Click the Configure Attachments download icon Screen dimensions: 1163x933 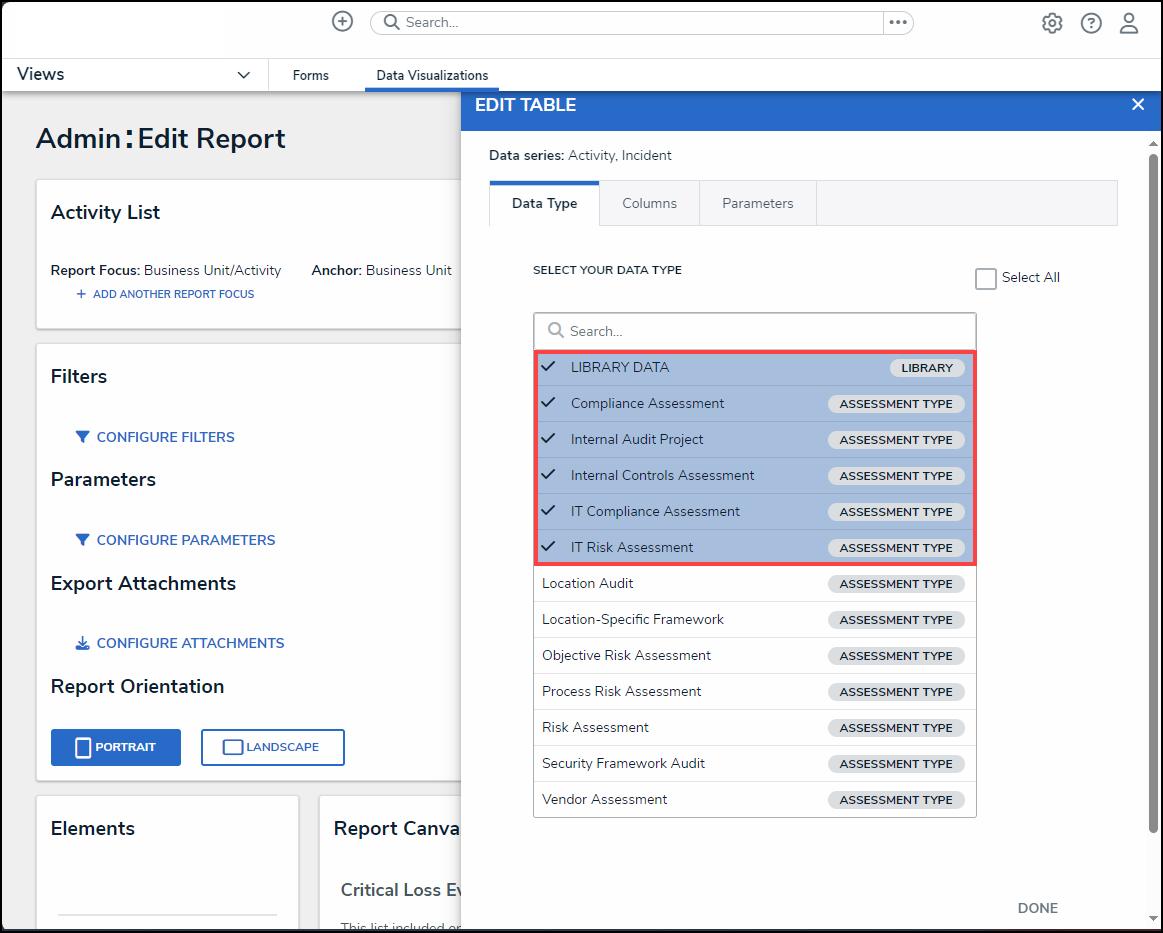pyautogui.click(x=83, y=643)
